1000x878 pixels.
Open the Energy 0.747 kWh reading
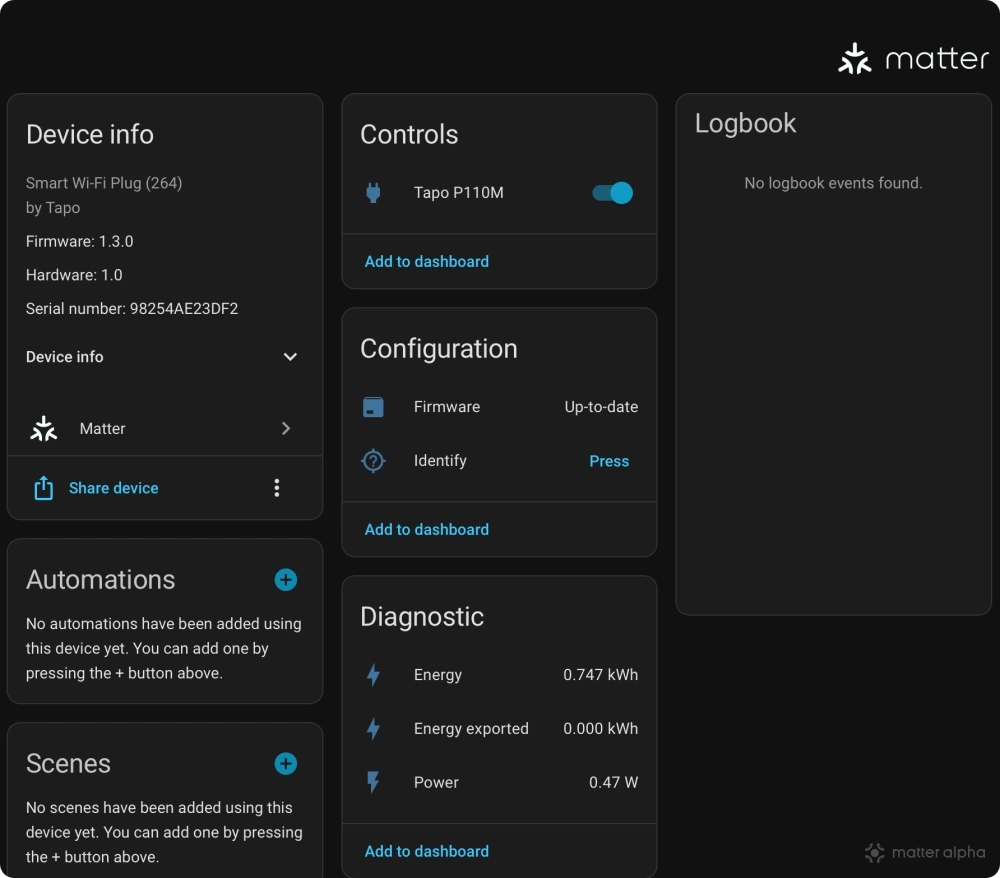[600, 675]
